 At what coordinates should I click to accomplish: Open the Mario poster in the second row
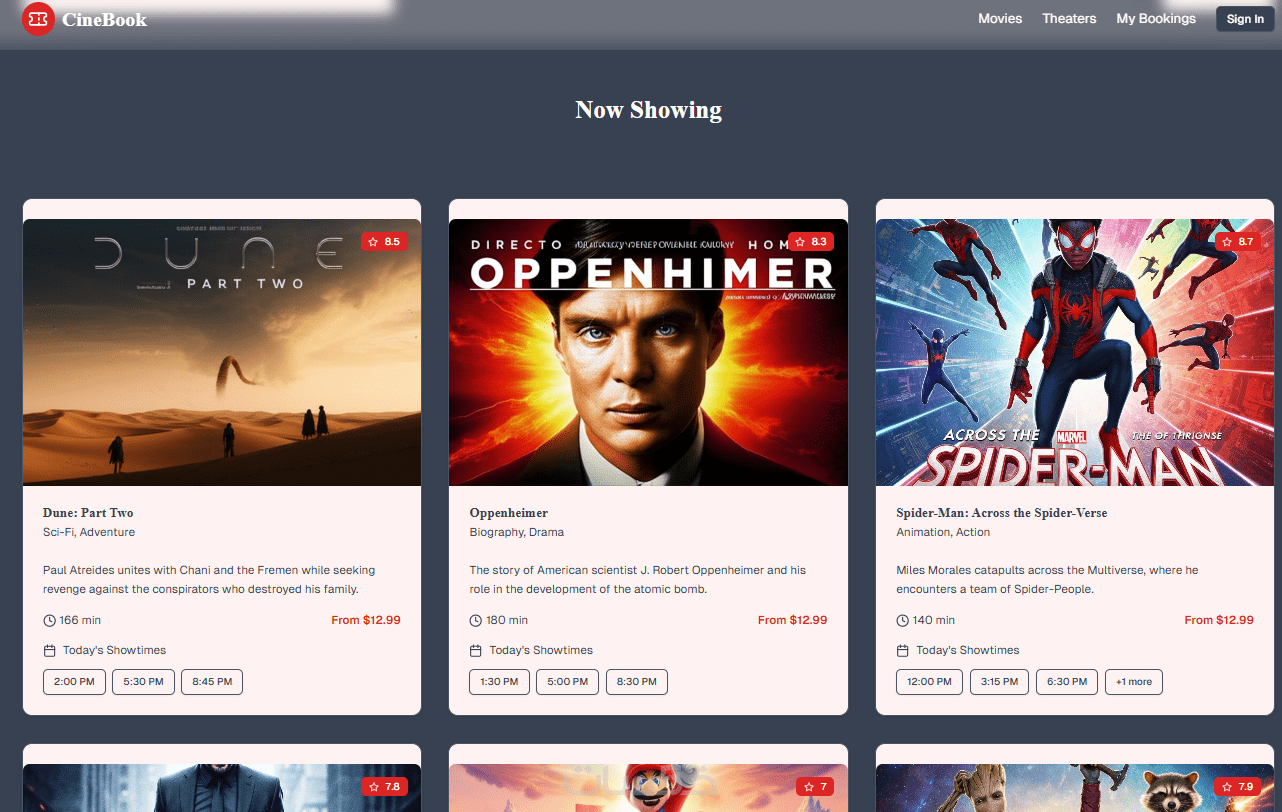pyautogui.click(x=648, y=788)
